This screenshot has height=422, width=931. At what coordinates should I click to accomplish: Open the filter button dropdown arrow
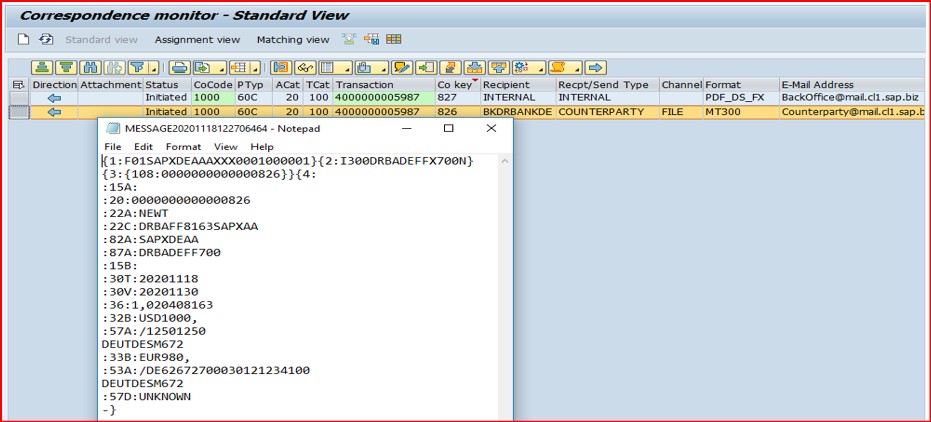click(153, 68)
